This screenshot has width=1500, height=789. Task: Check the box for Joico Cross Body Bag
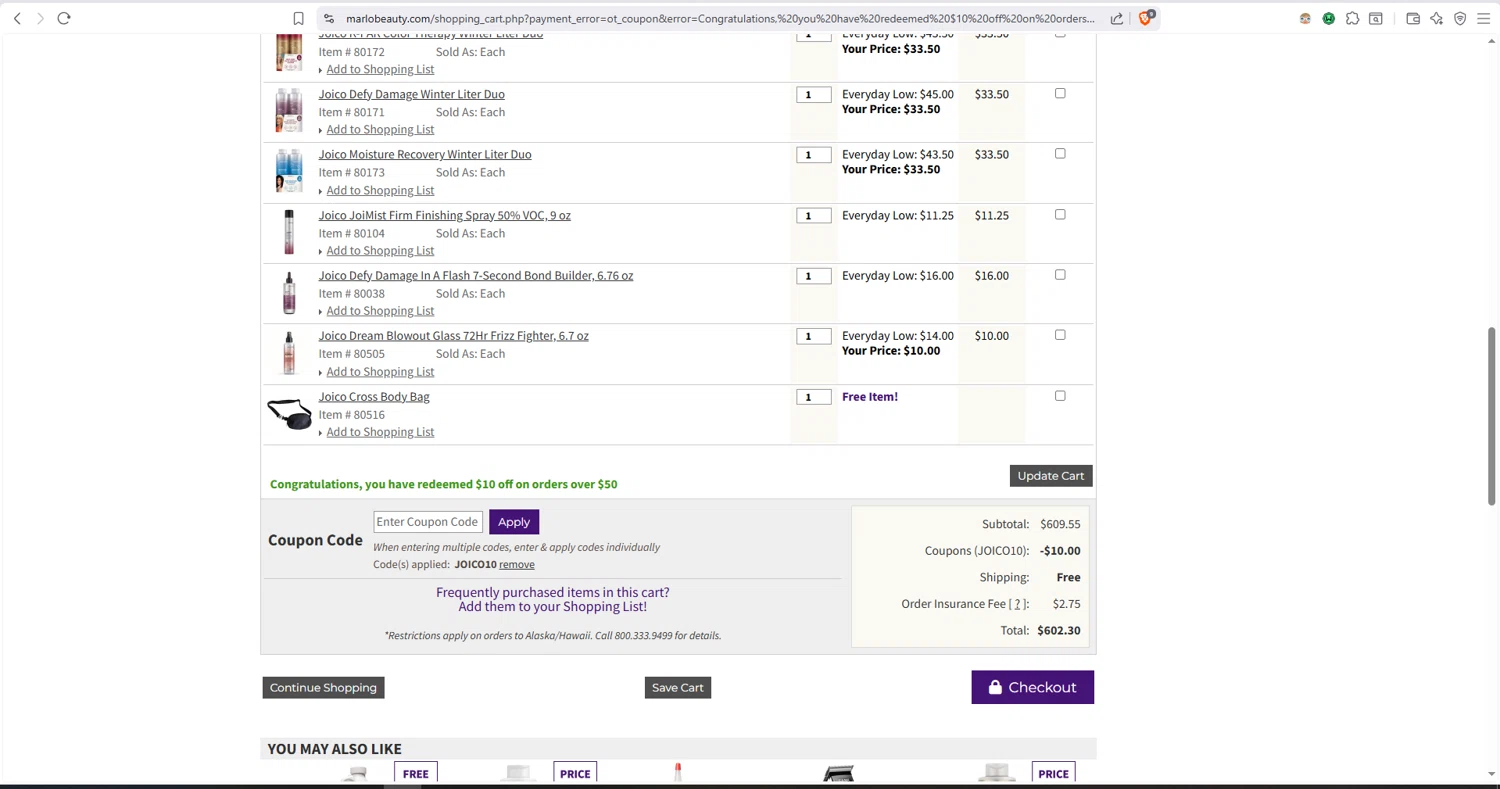[x=1060, y=395]
